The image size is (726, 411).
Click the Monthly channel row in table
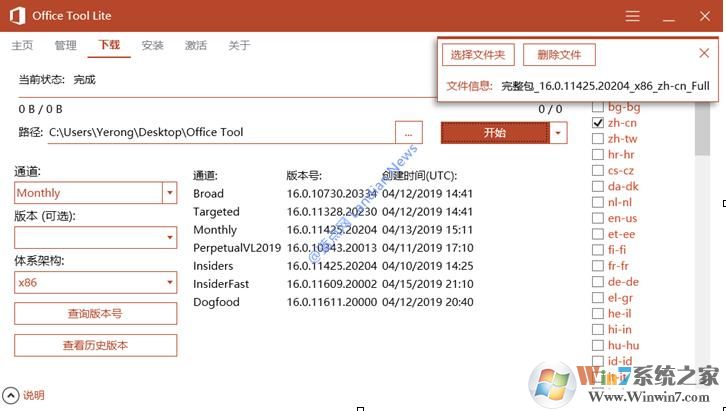(x=333, y=230)
